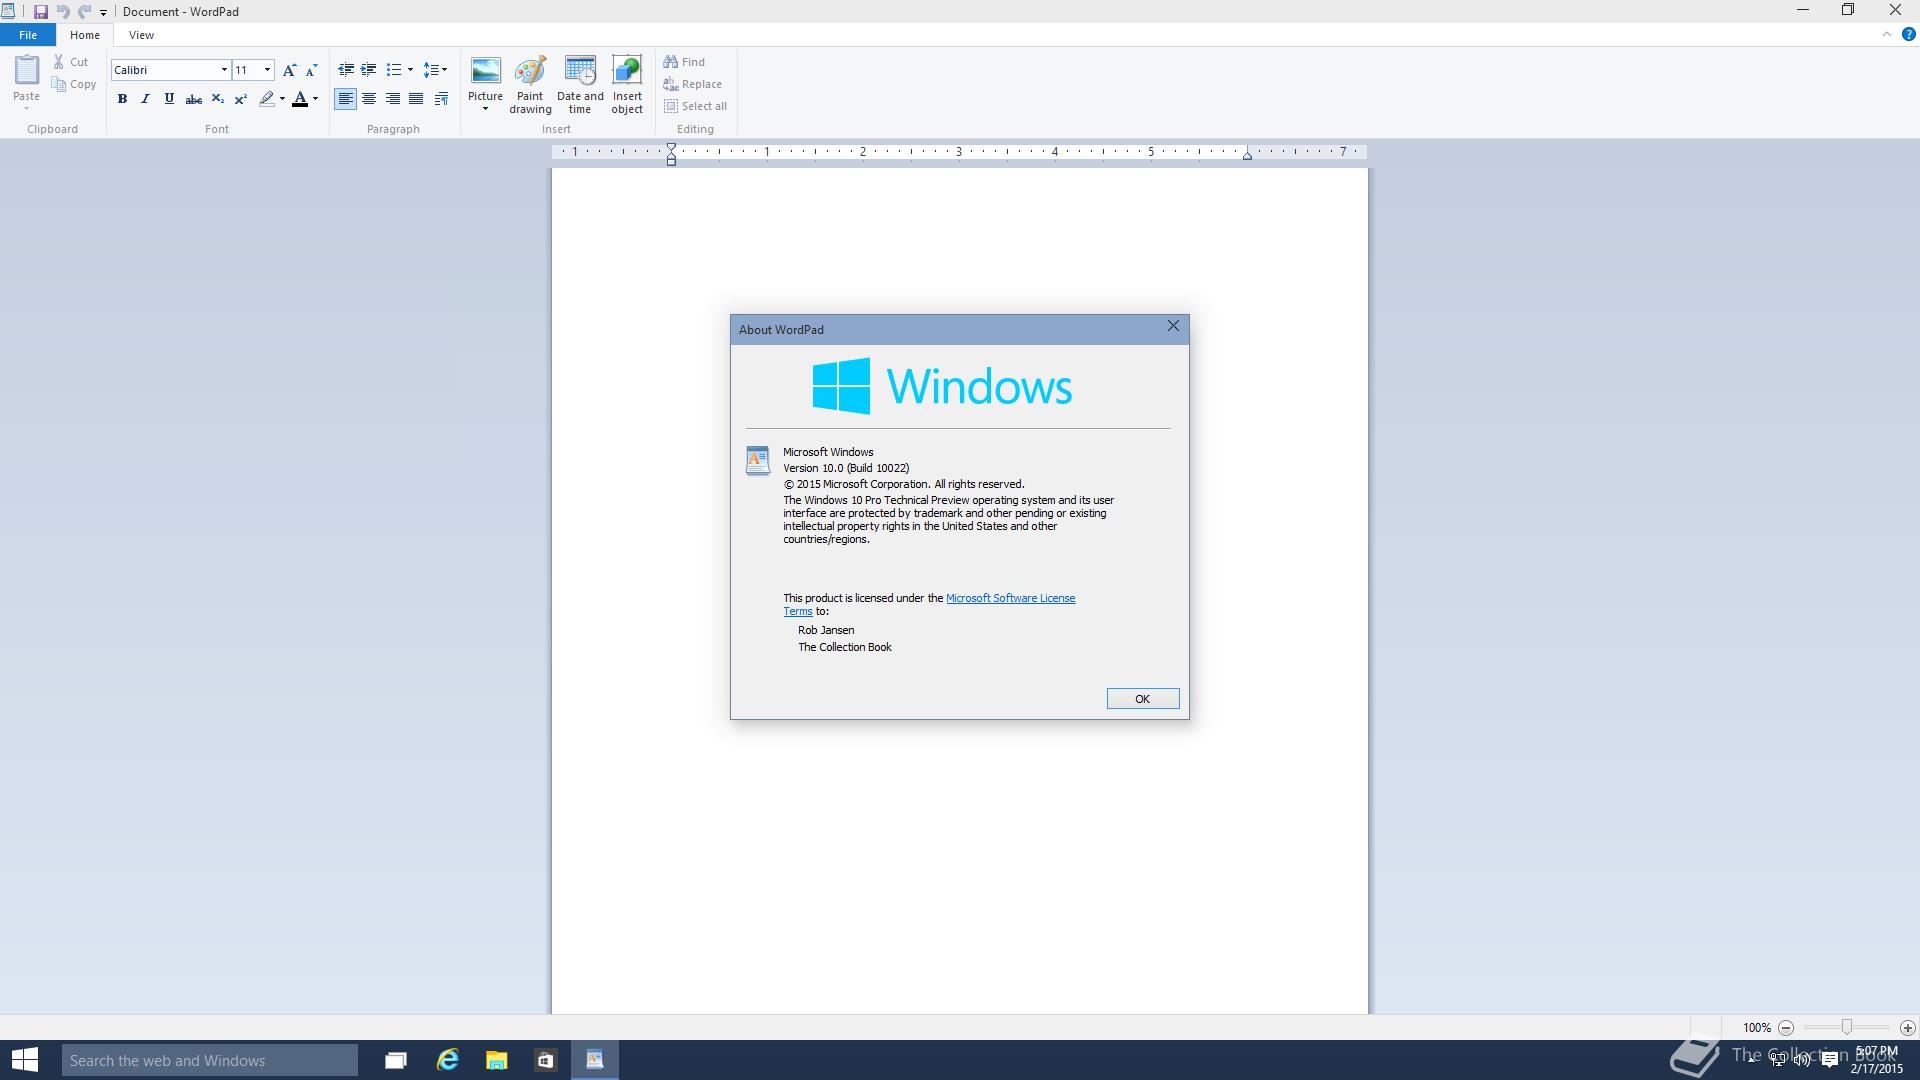Open the font size dropdown
1920x1080 pixels.
[x=267, y=70]
